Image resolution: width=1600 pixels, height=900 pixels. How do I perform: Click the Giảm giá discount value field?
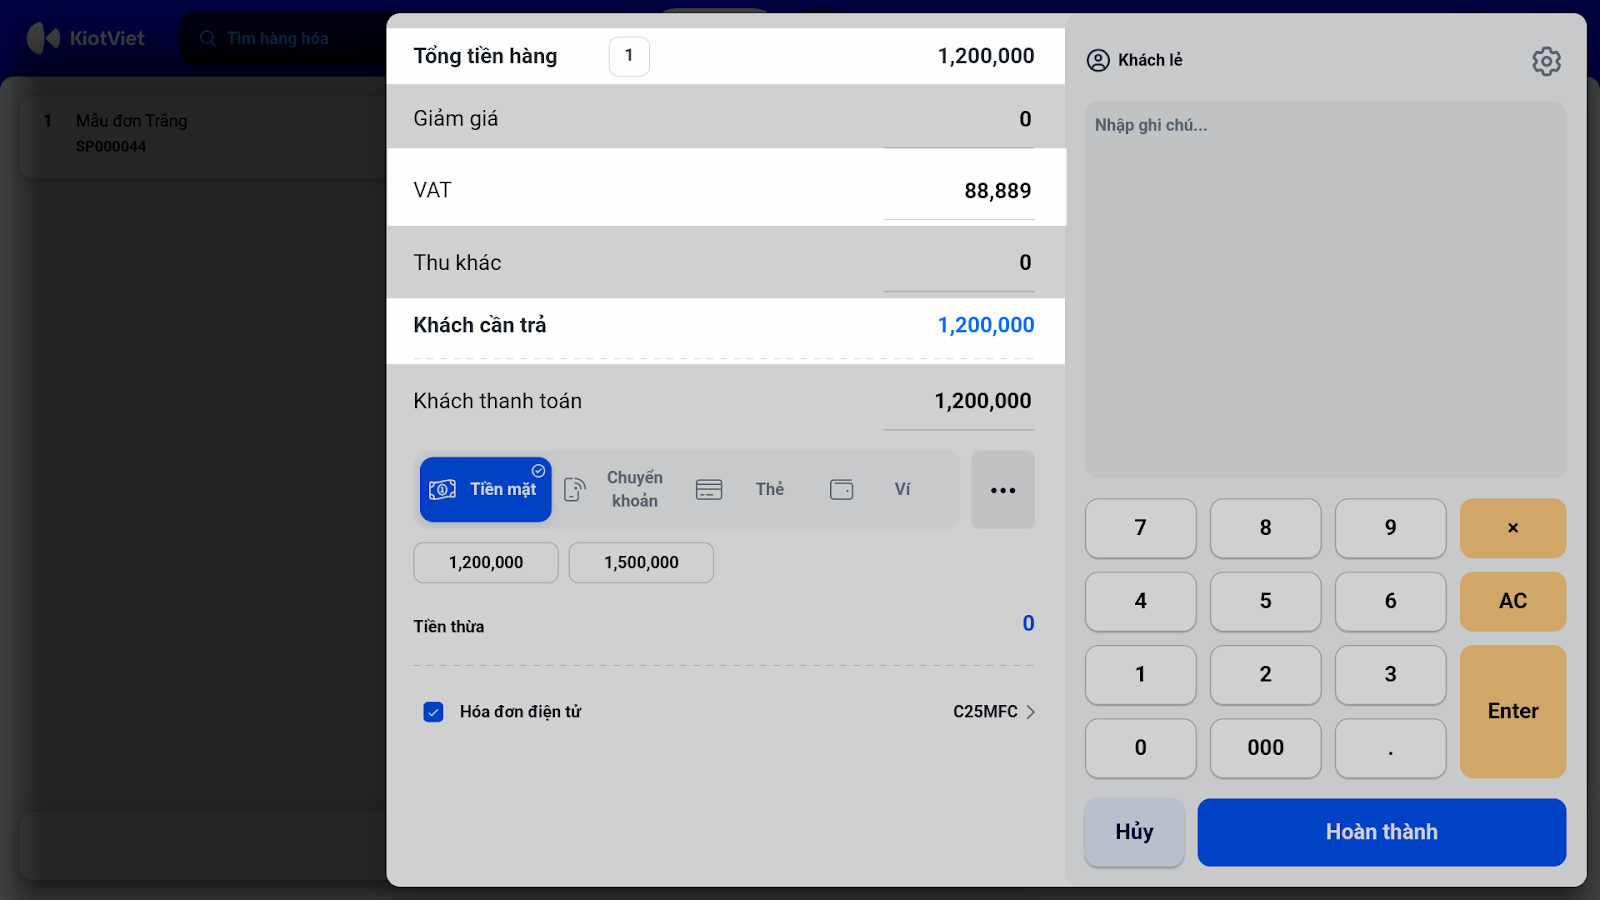point(959,120)
